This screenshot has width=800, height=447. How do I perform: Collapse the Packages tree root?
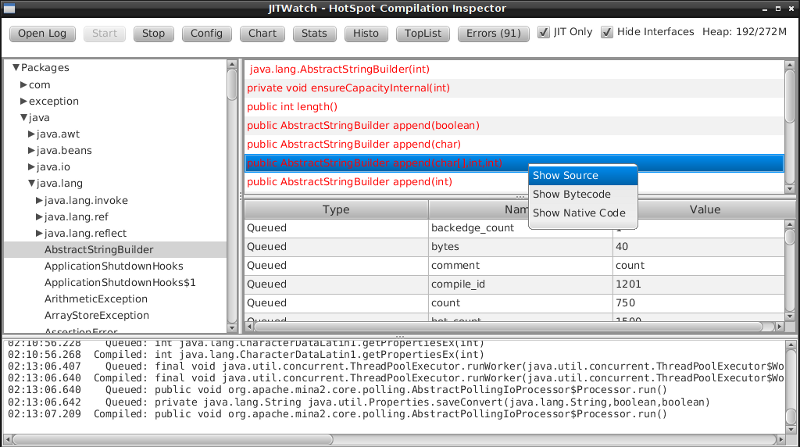pyautogui.click(x=16, y=68)
